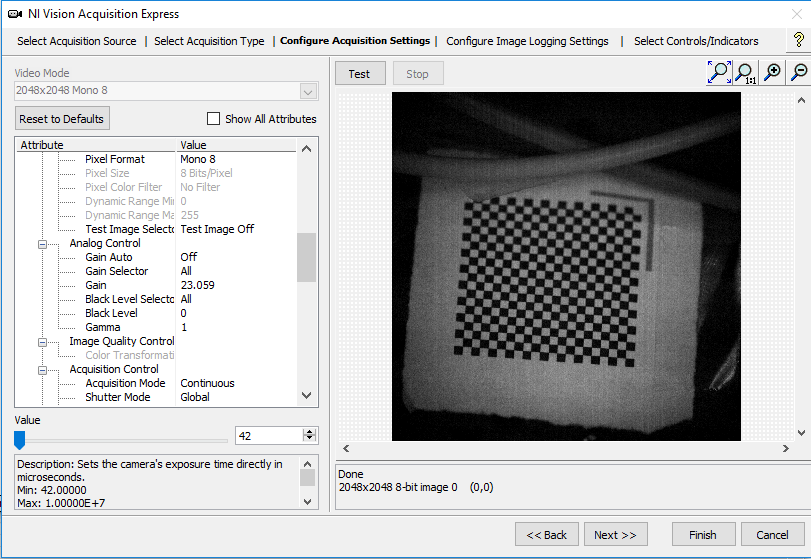Go to the Select Controls/Indicators tab
This screenshot has width=811, height=559.
point(696,41)
